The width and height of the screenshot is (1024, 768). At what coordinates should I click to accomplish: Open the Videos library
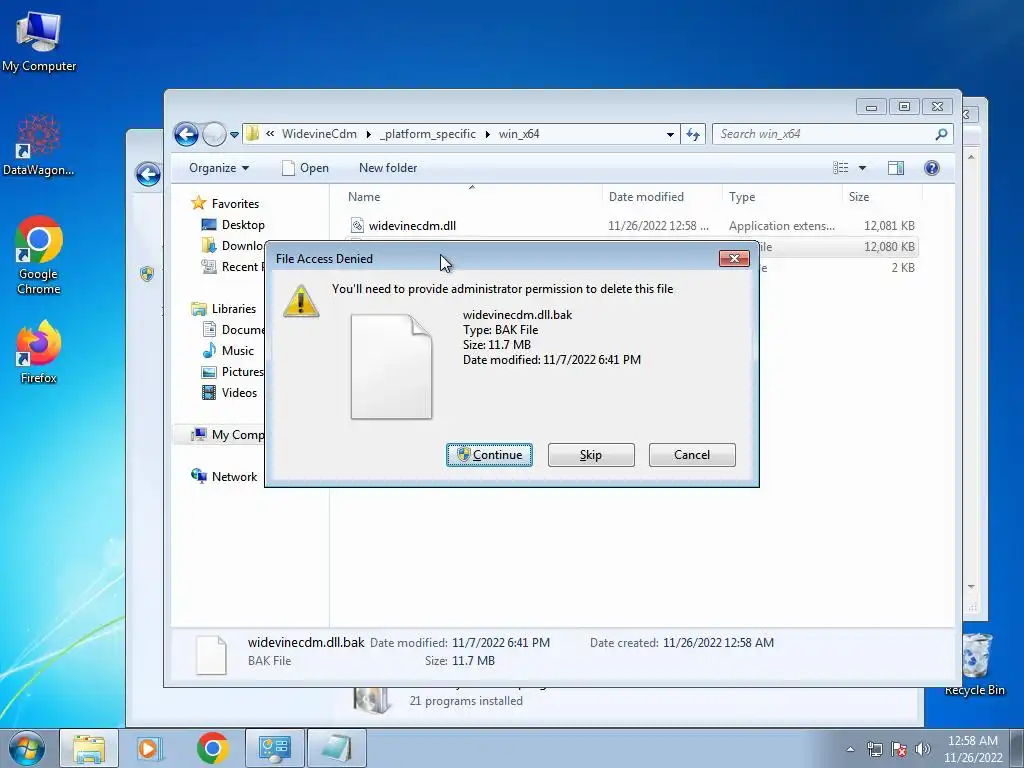click(x=239, y=392)
